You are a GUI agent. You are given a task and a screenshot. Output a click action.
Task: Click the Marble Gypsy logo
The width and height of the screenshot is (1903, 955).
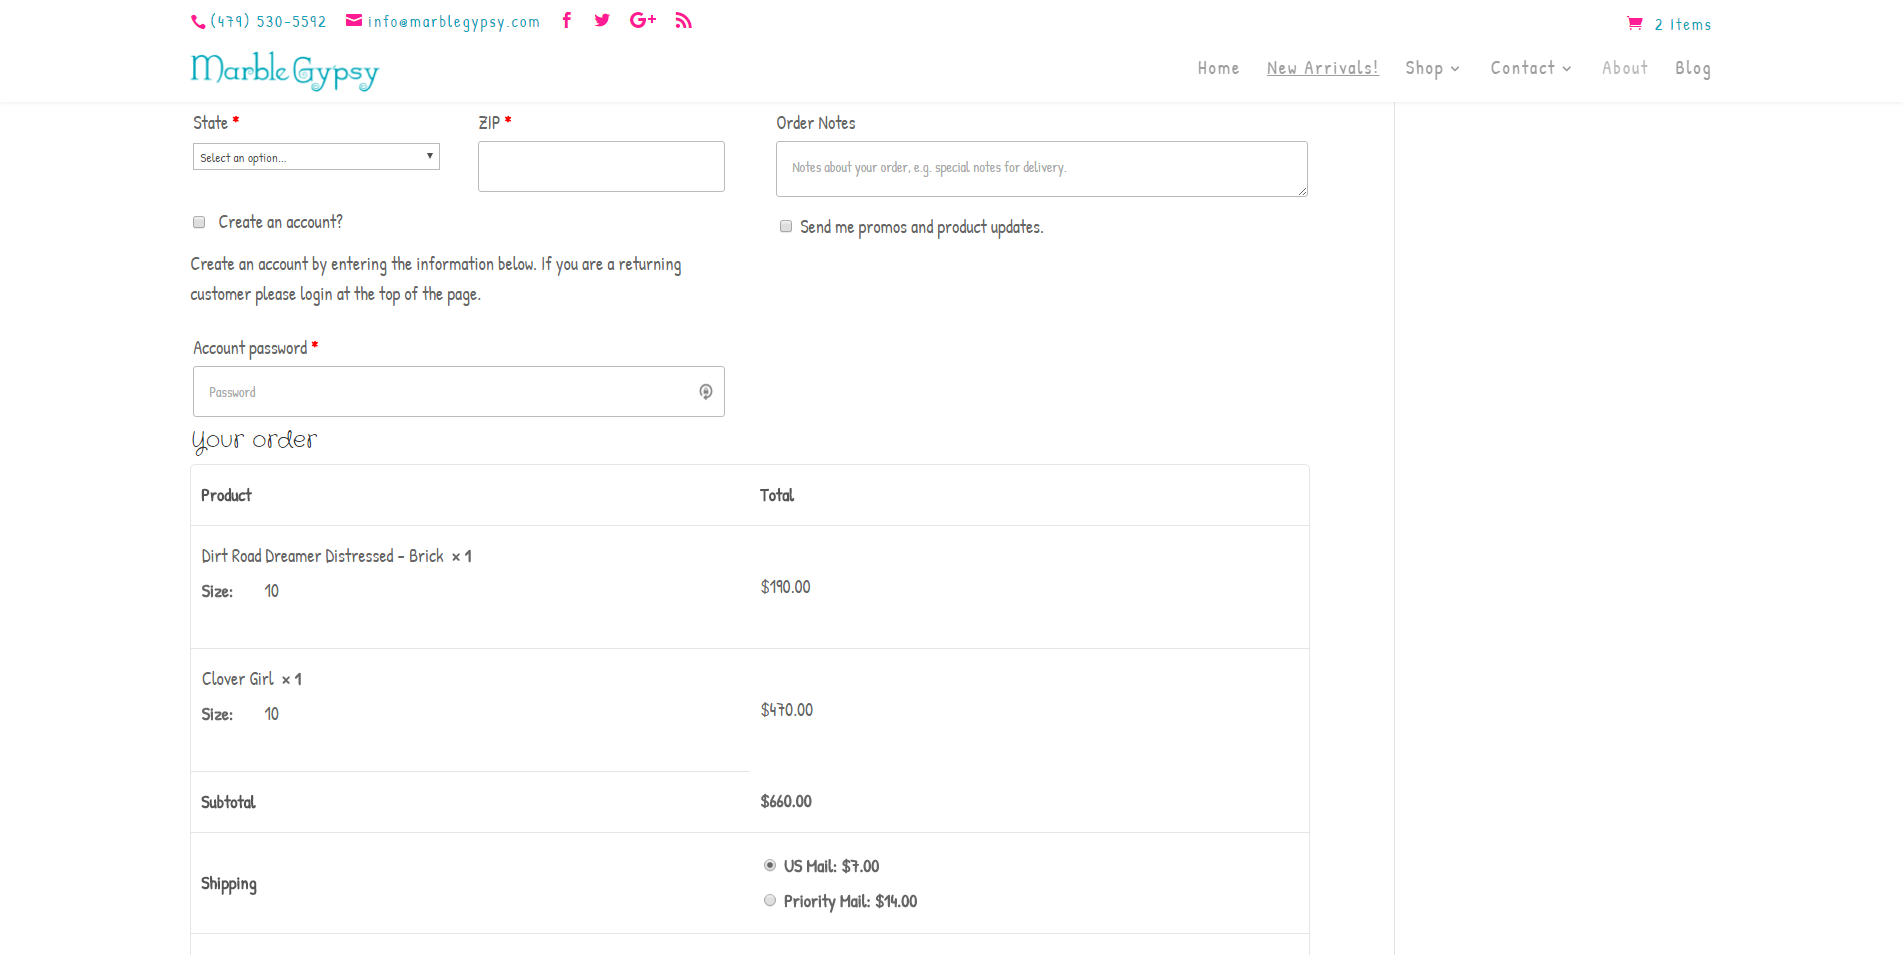point(285,70)
